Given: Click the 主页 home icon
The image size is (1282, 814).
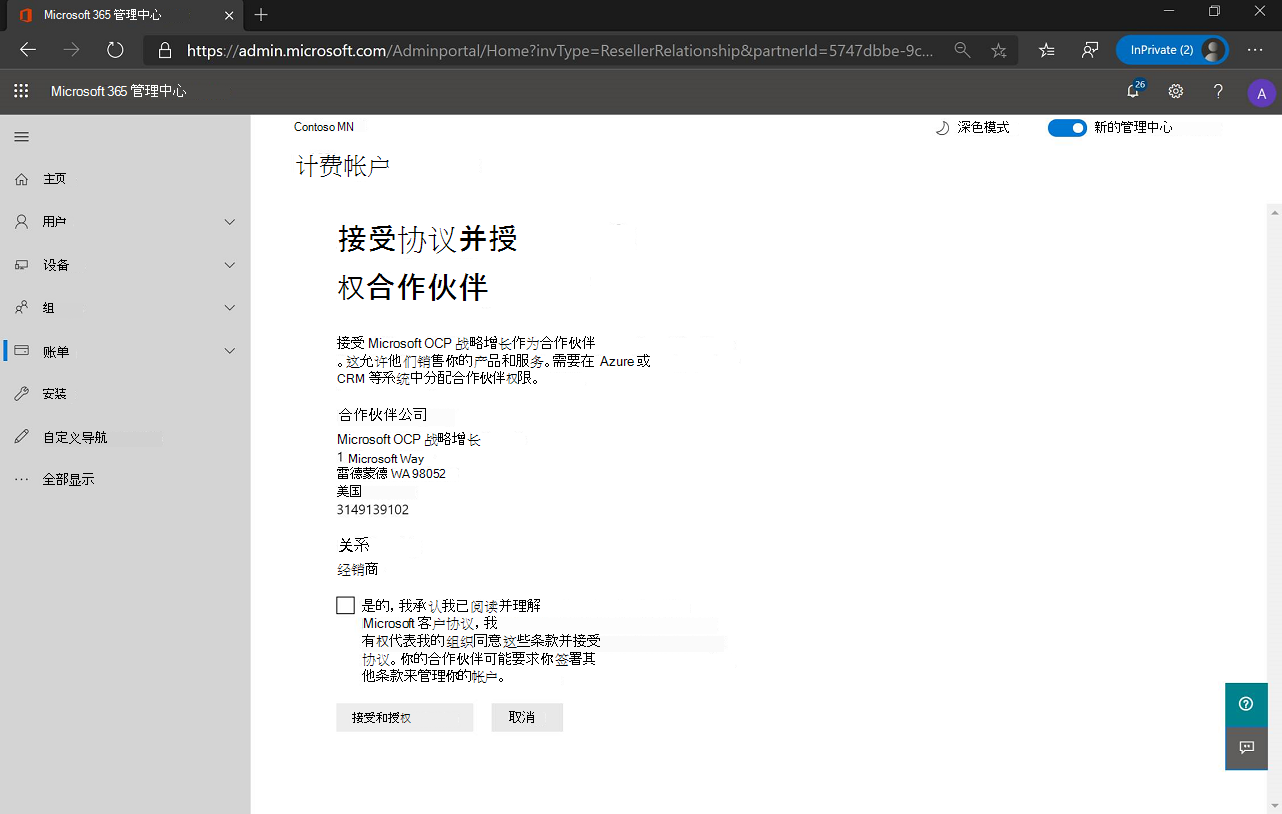Looking at the screenshot, I should [x=21, y=179].
